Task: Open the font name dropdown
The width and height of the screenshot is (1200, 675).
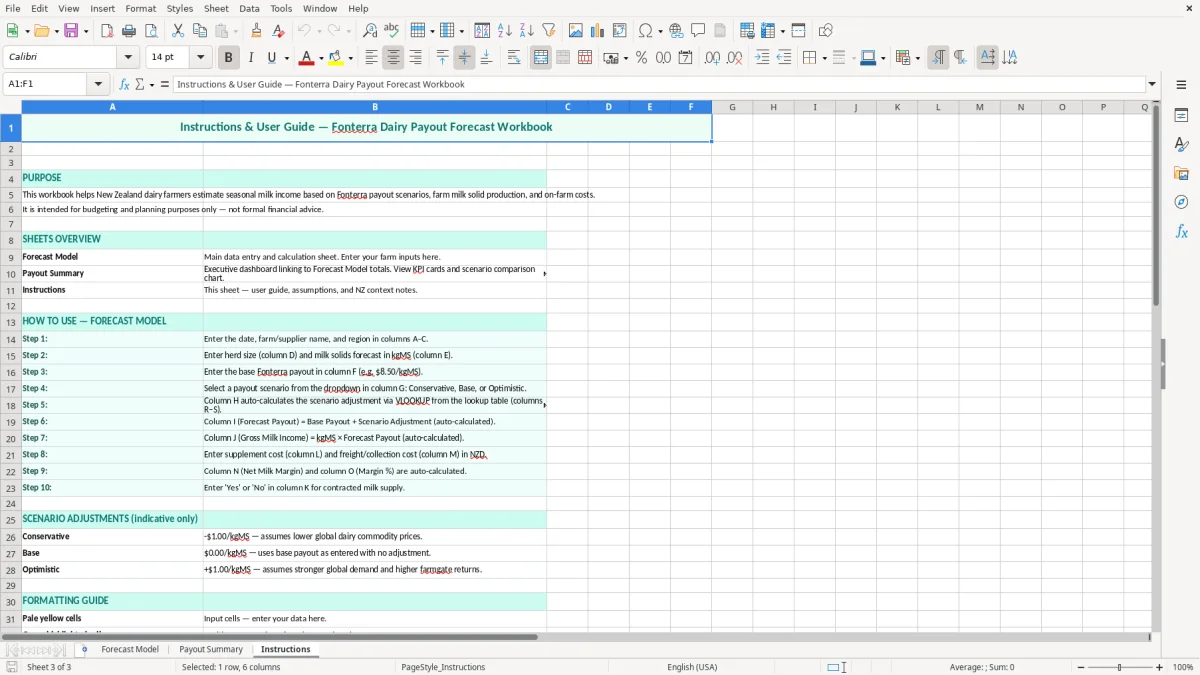Action: point(128,58)
